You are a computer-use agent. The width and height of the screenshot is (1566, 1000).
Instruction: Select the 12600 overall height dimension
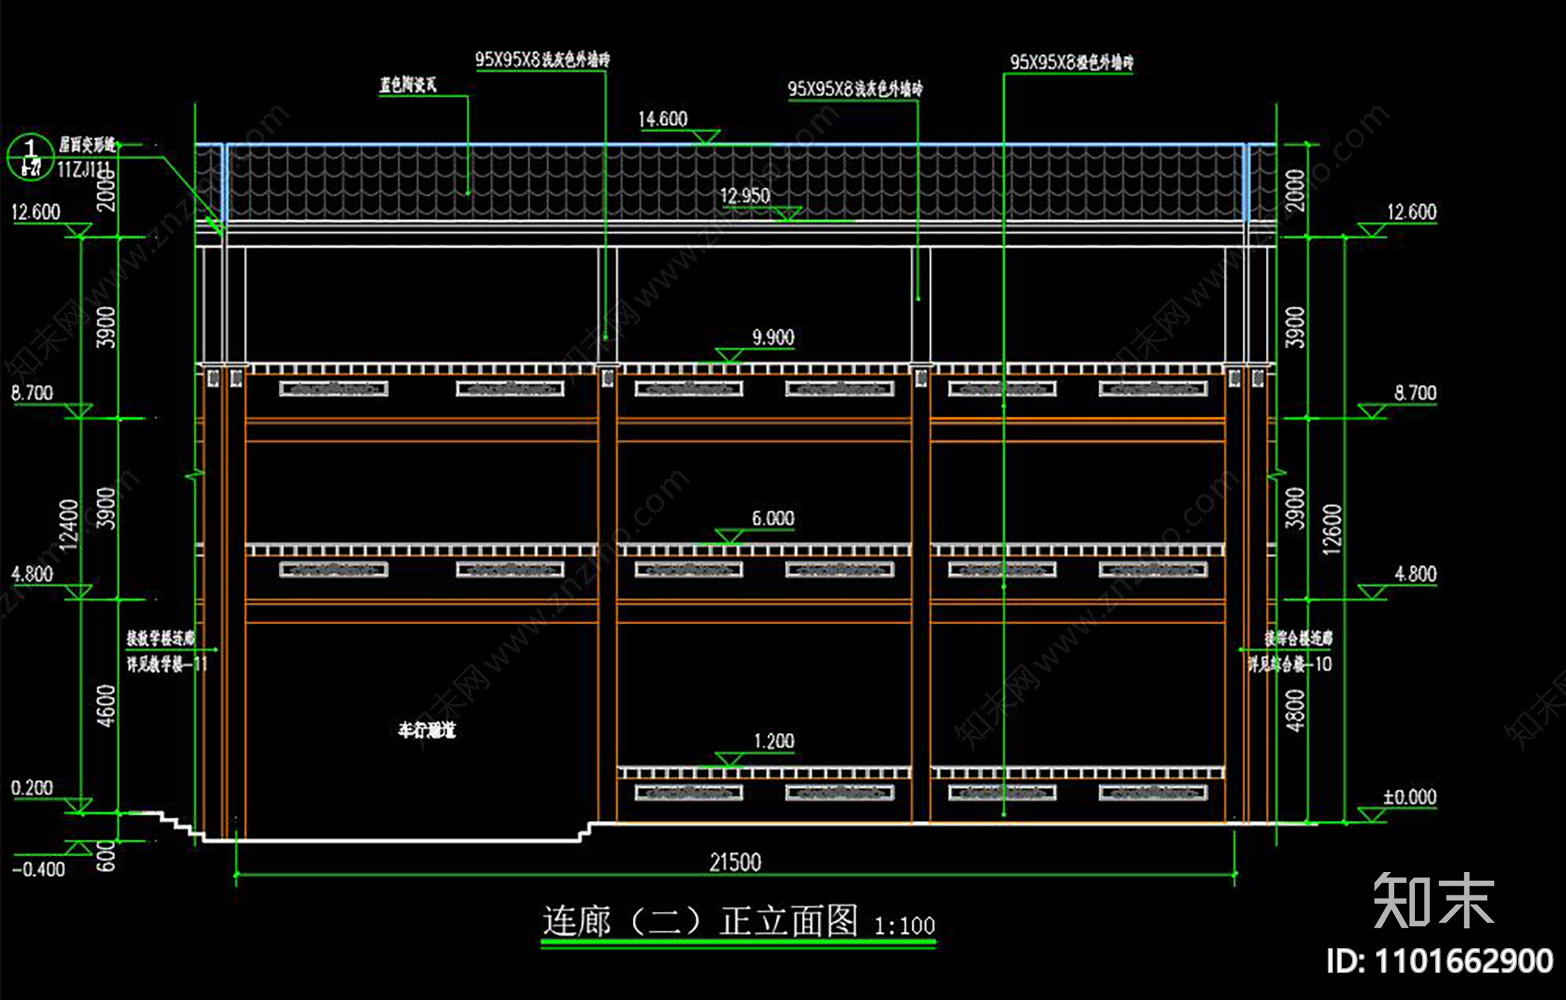coord(1332,530)
